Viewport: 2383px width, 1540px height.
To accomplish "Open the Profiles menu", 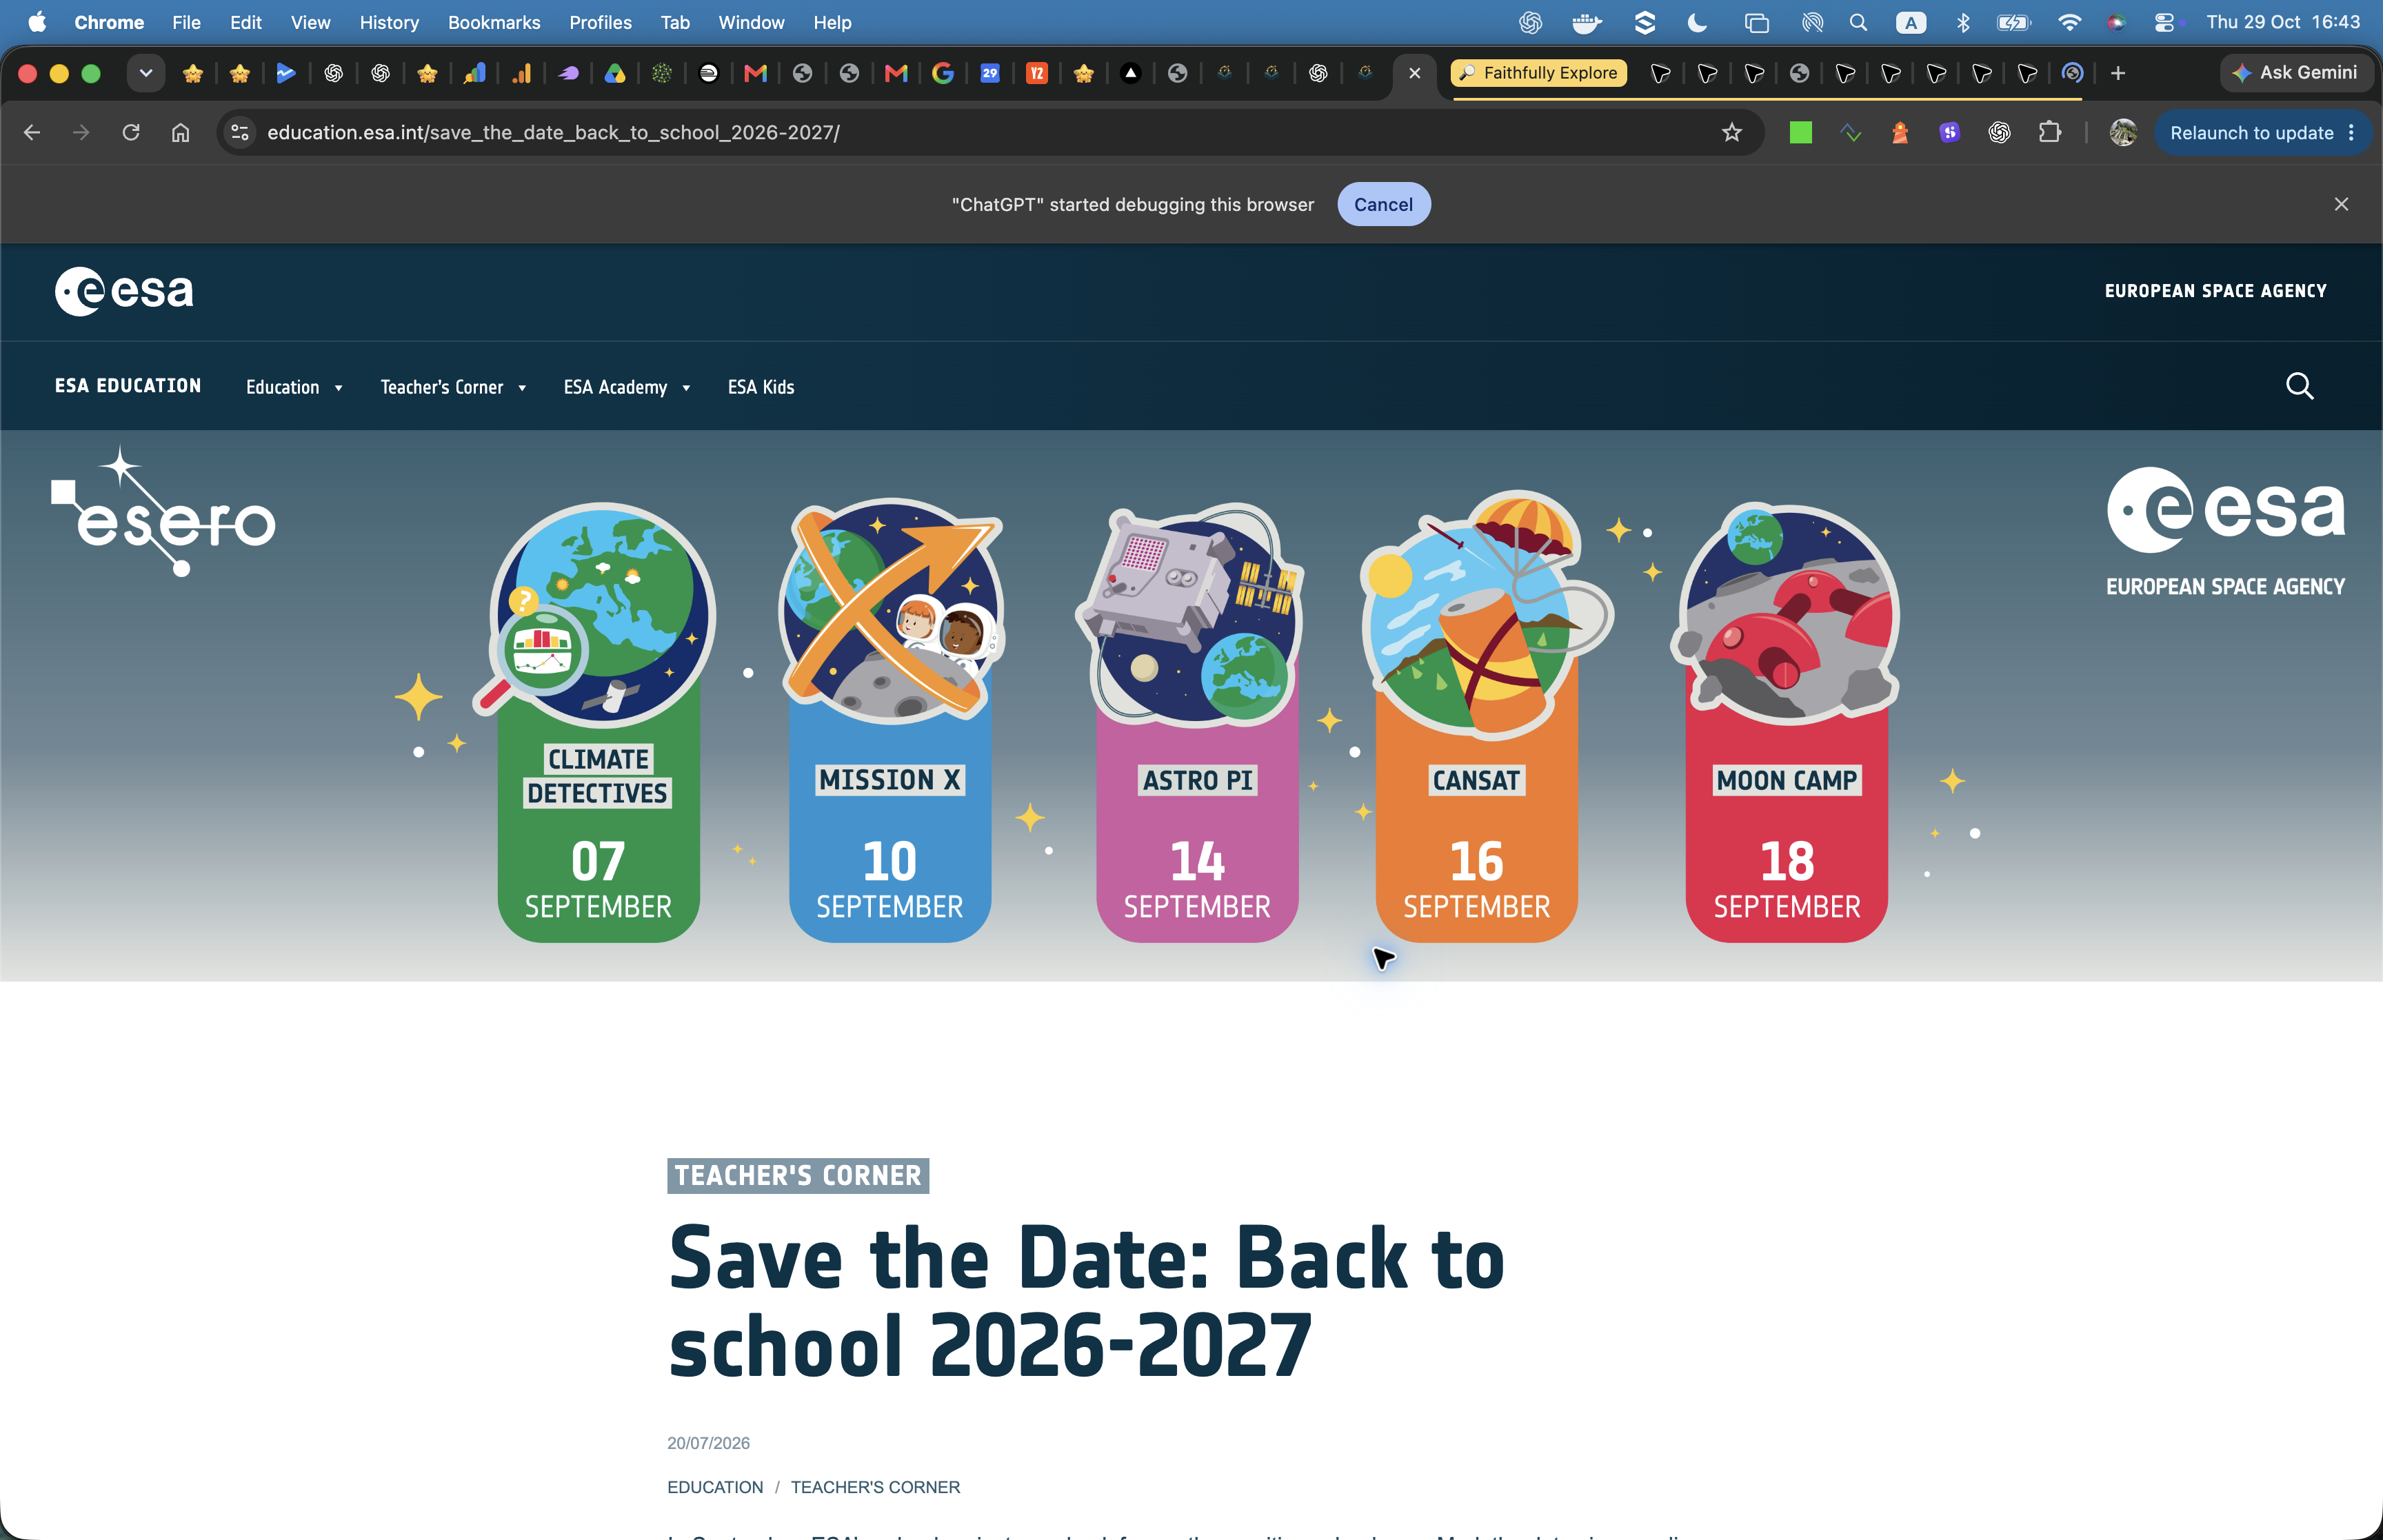I will pyautogui.click(x=600, y=22).
